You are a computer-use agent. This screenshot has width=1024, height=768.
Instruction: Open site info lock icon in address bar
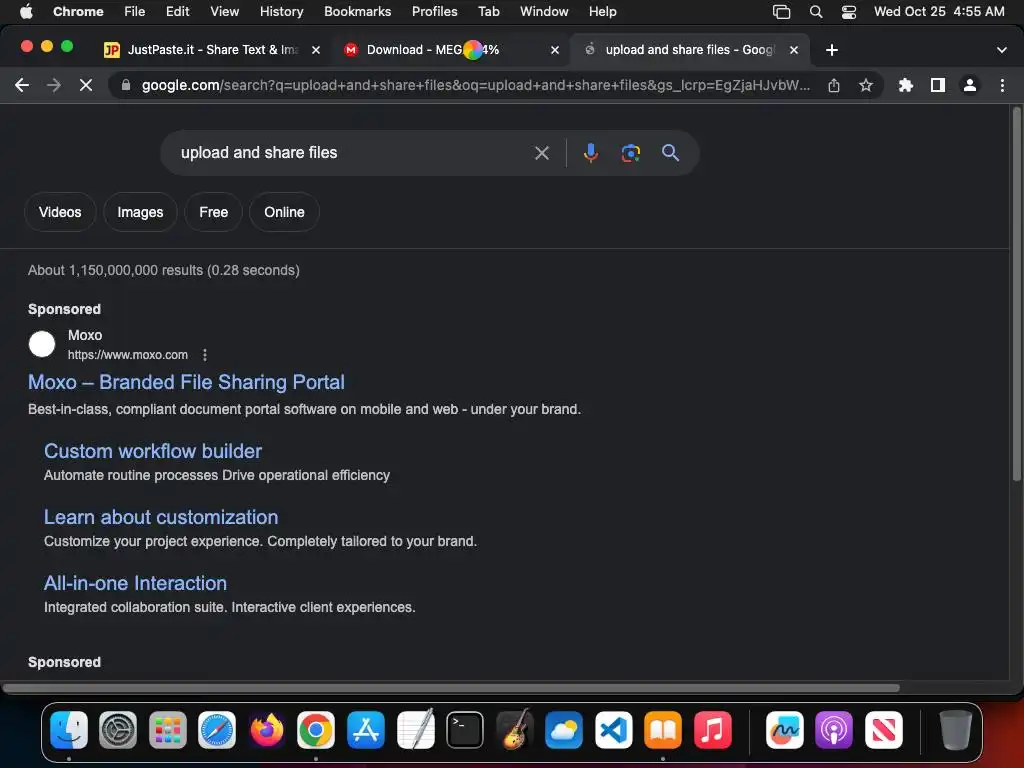click(x=126, y=85)
